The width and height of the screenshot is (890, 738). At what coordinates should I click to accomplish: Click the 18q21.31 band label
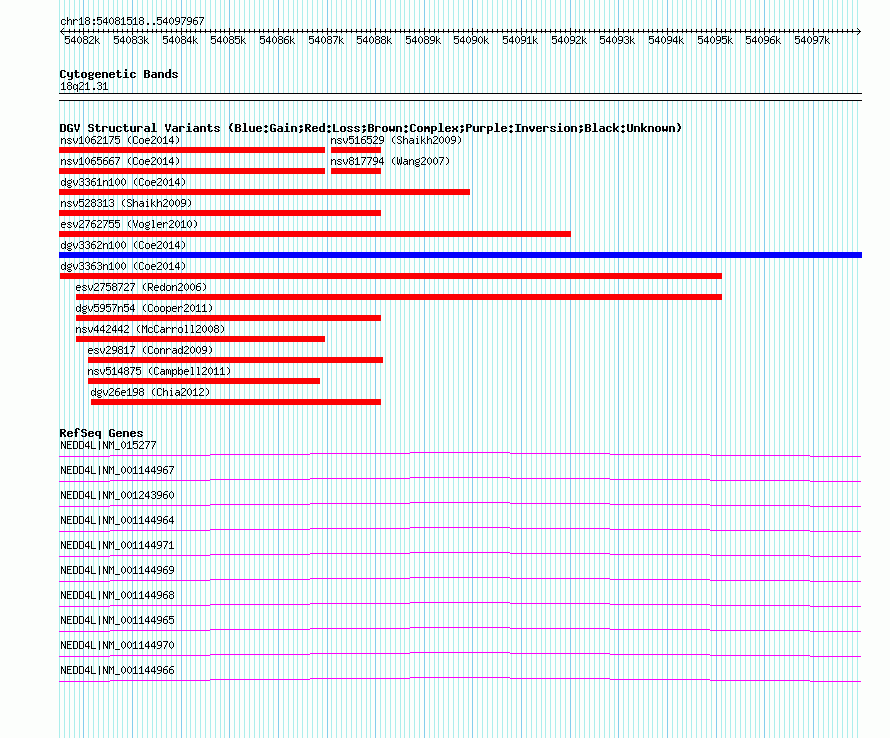click(x=84, y=87)
